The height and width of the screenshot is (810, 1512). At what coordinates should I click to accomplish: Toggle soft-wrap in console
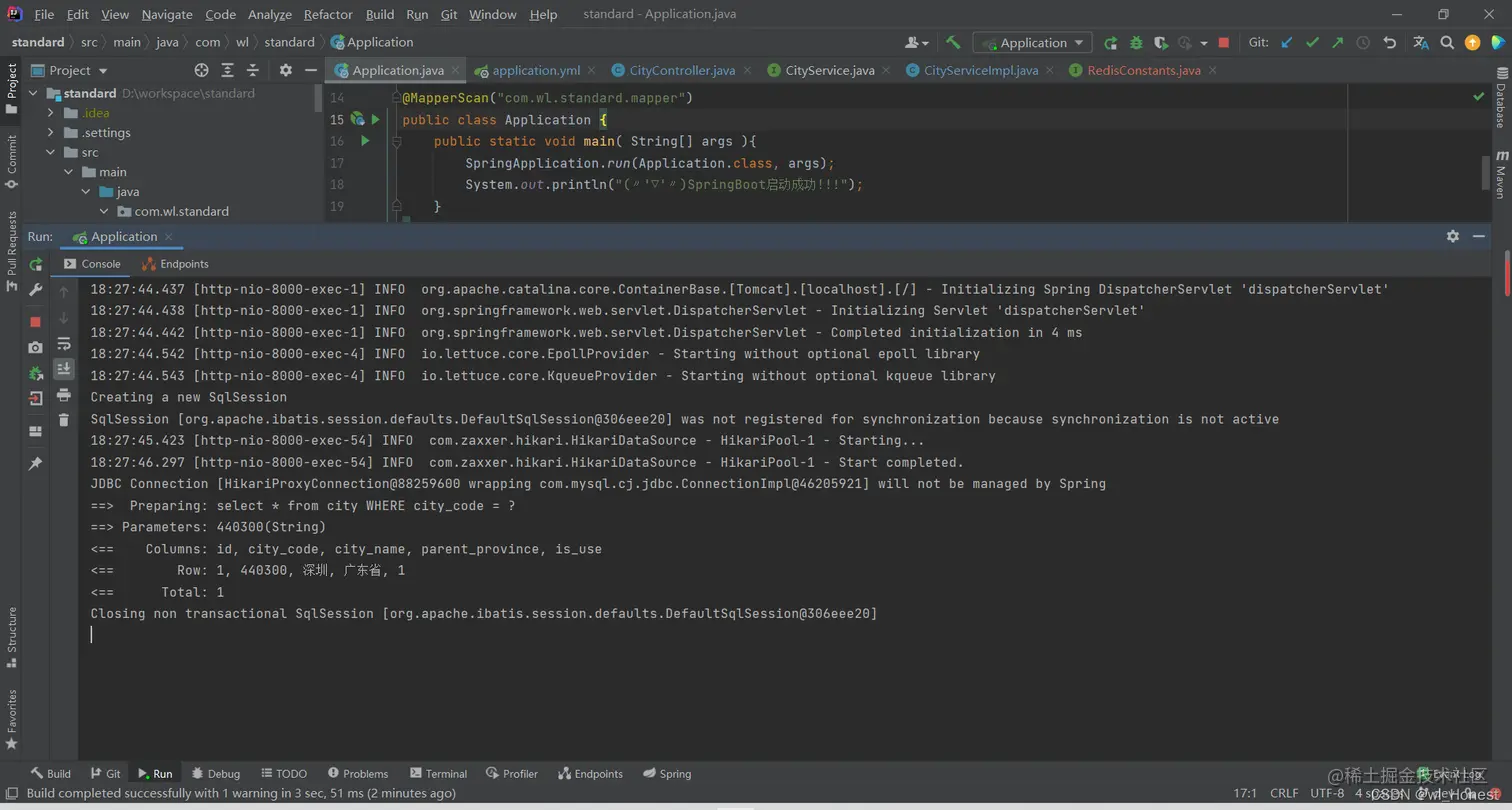[x=64, y=343]
